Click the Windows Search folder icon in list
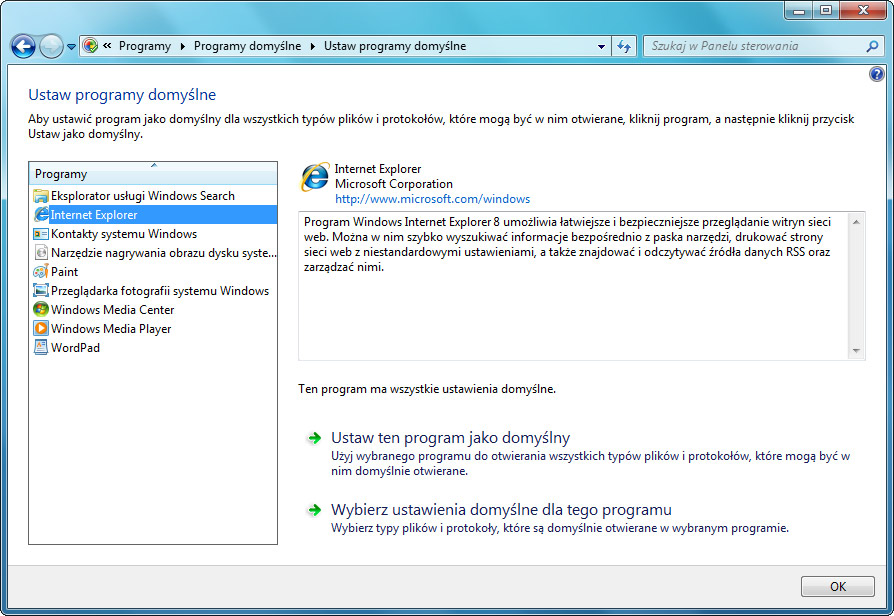The height and width of the screenshot is (616, 894). [x=40, y=196]
